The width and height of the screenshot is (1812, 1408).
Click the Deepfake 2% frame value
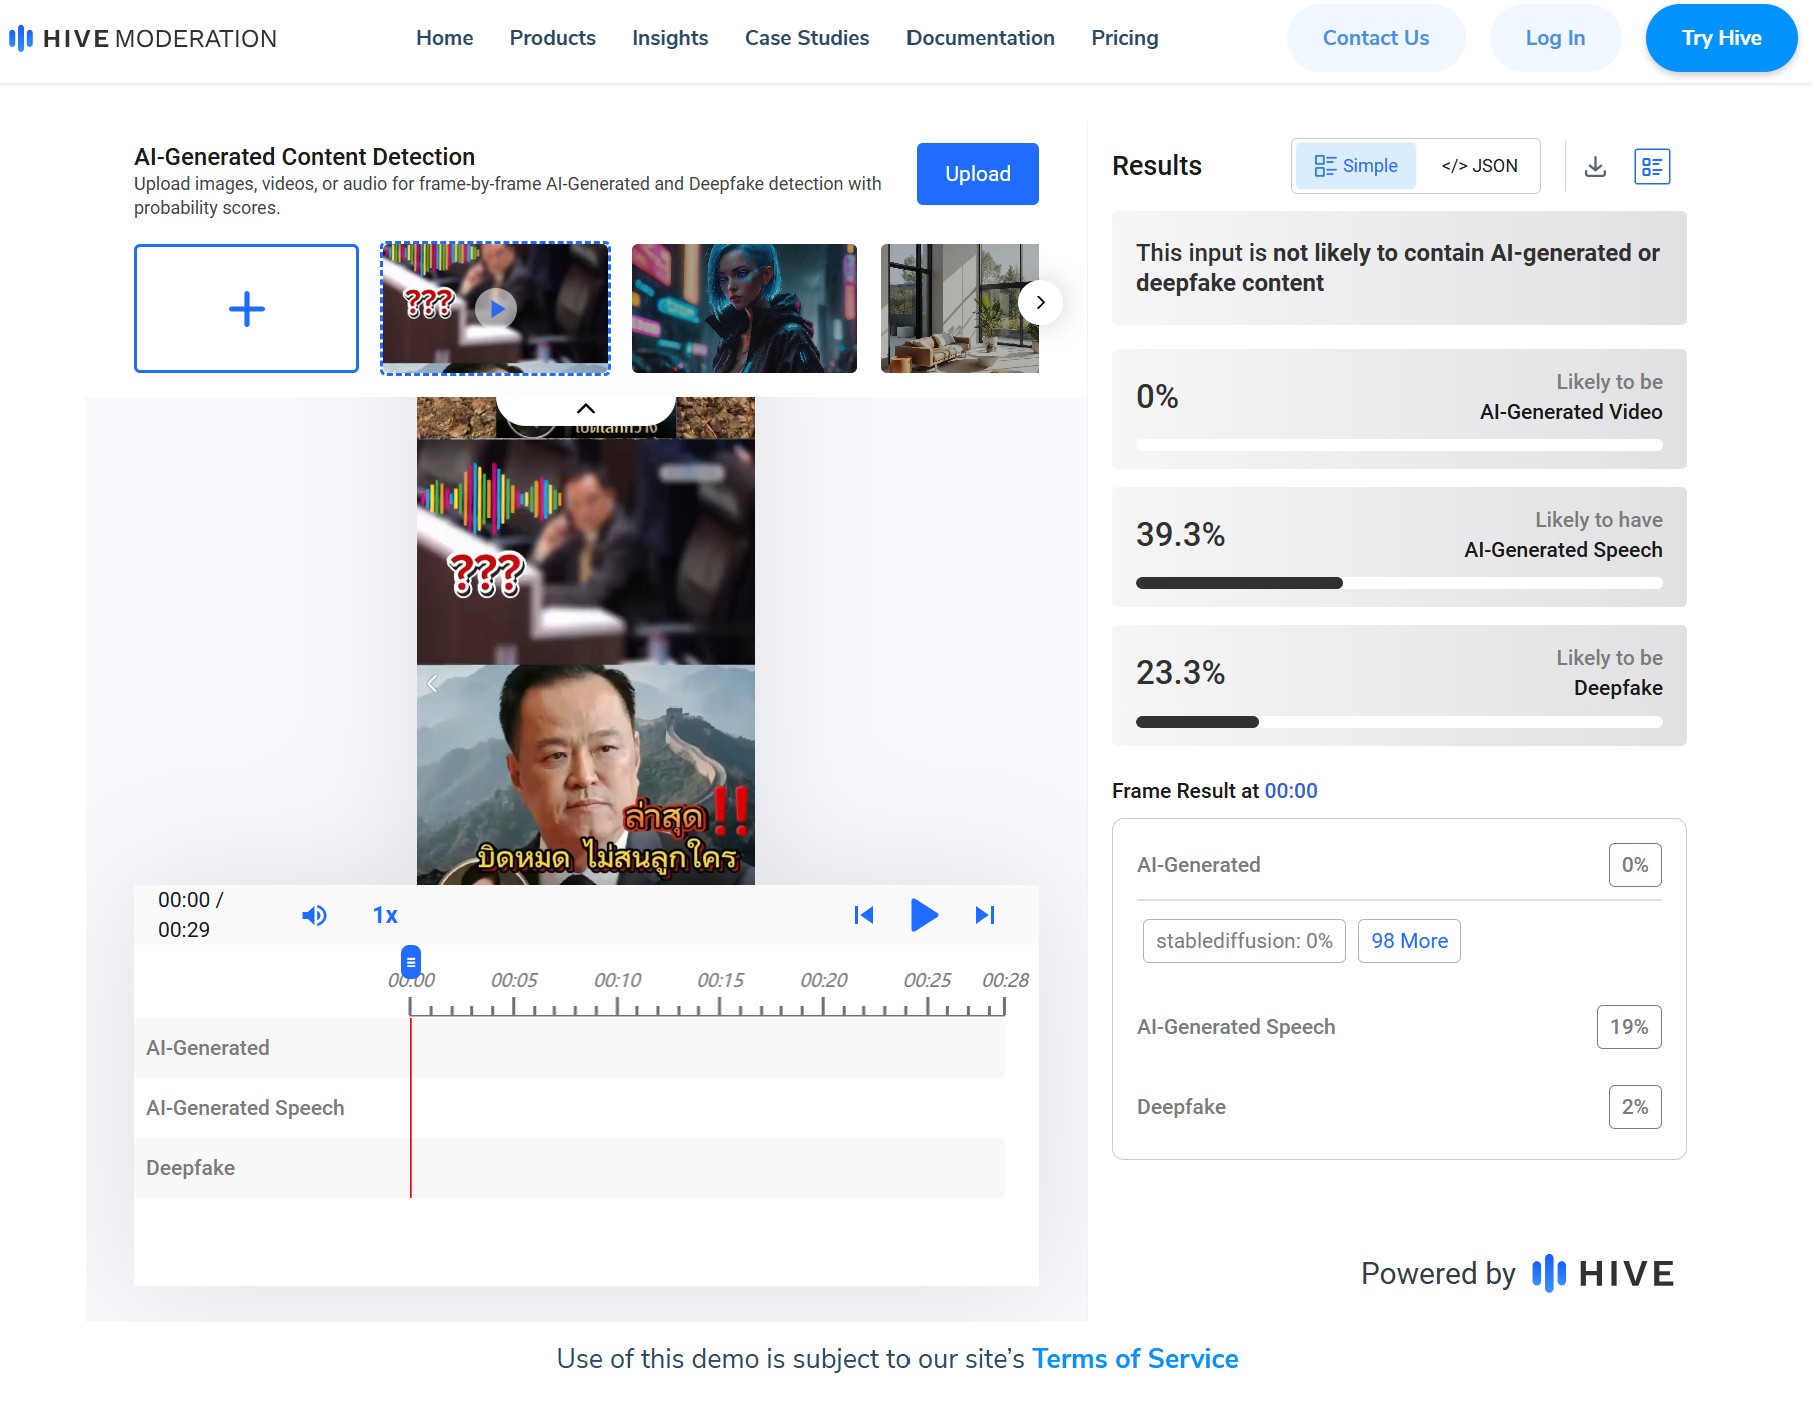pos(1635,1107)
